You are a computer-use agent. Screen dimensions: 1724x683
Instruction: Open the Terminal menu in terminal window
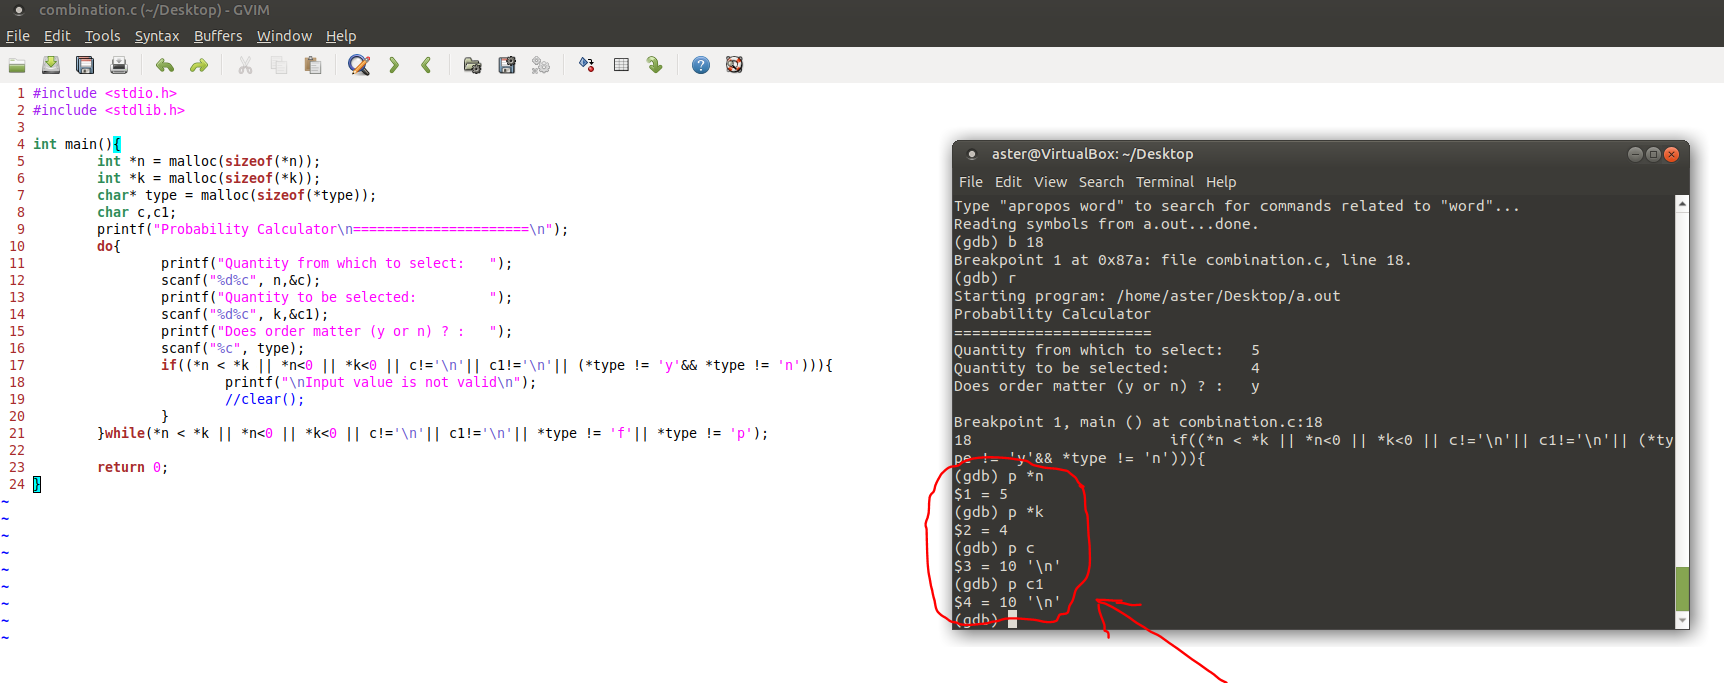pos(1165,182)
